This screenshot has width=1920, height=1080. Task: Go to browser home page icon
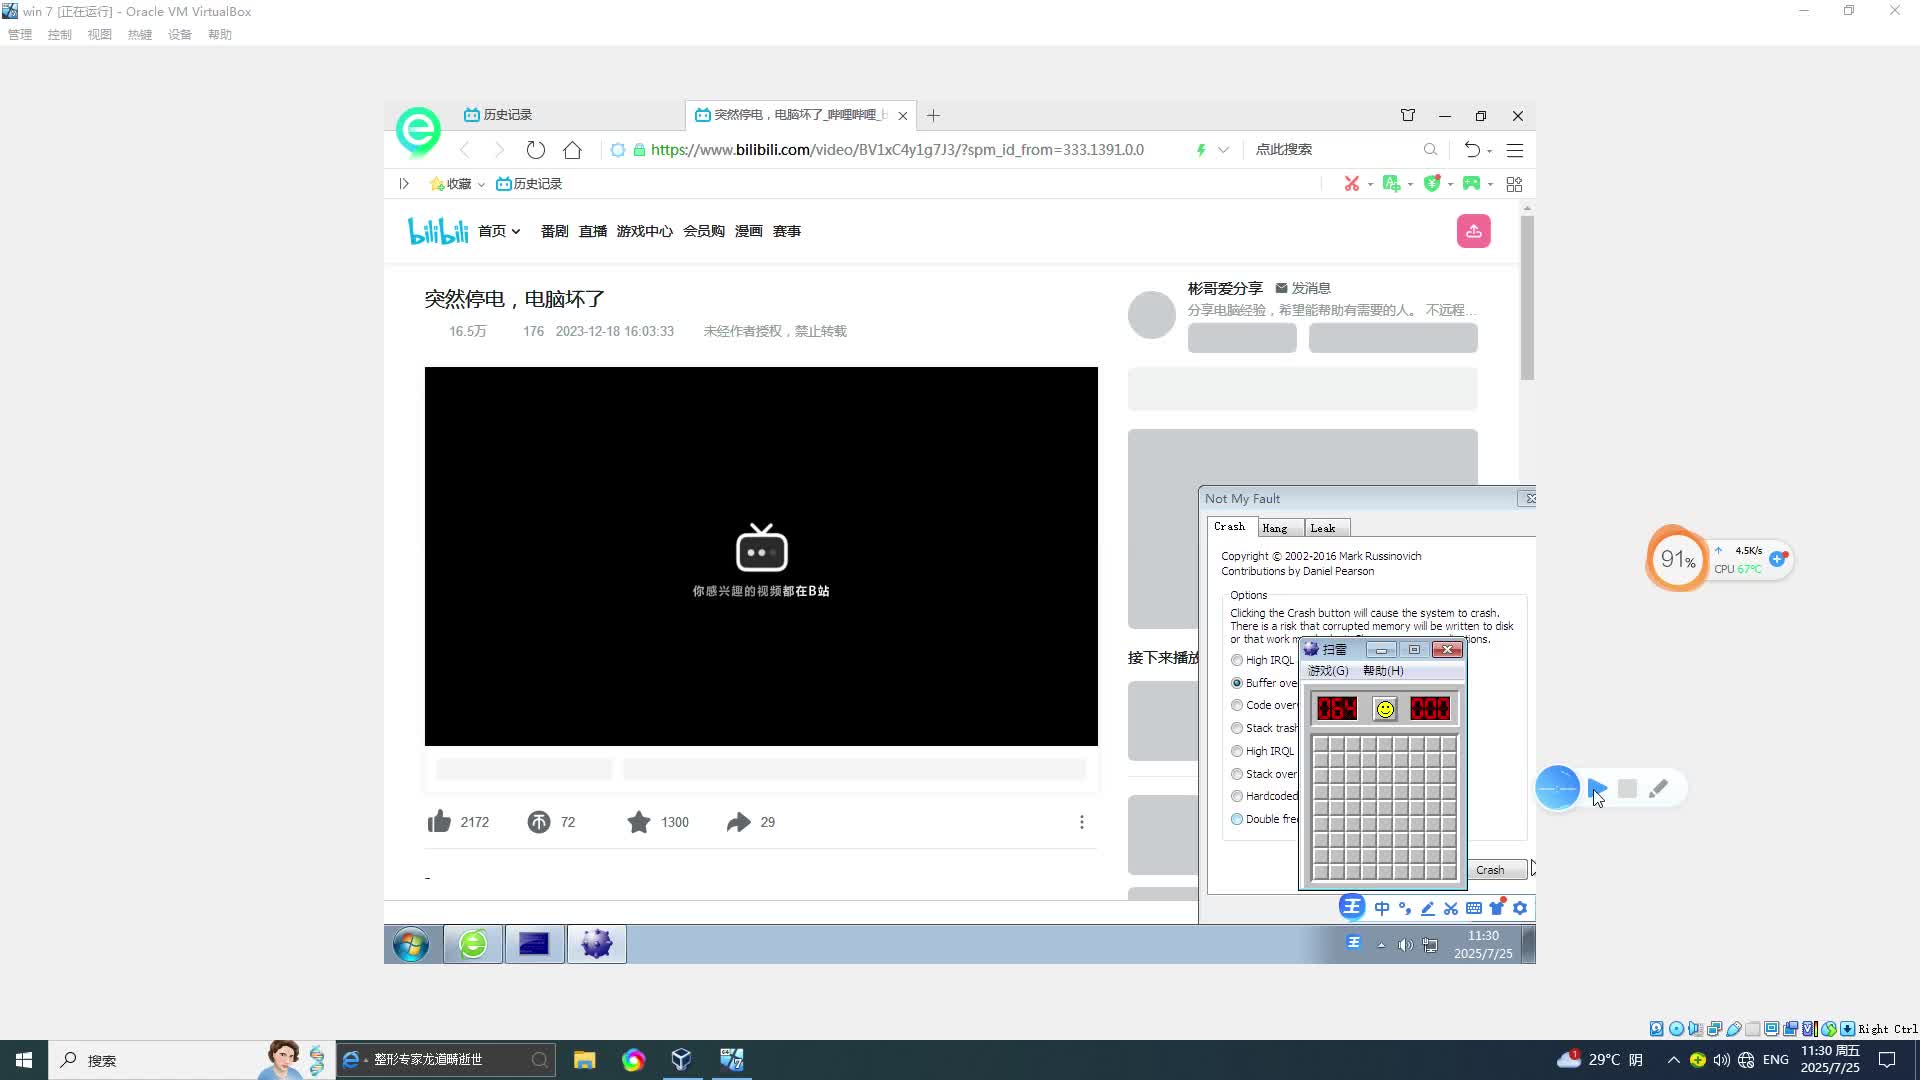tap(572, 150)
